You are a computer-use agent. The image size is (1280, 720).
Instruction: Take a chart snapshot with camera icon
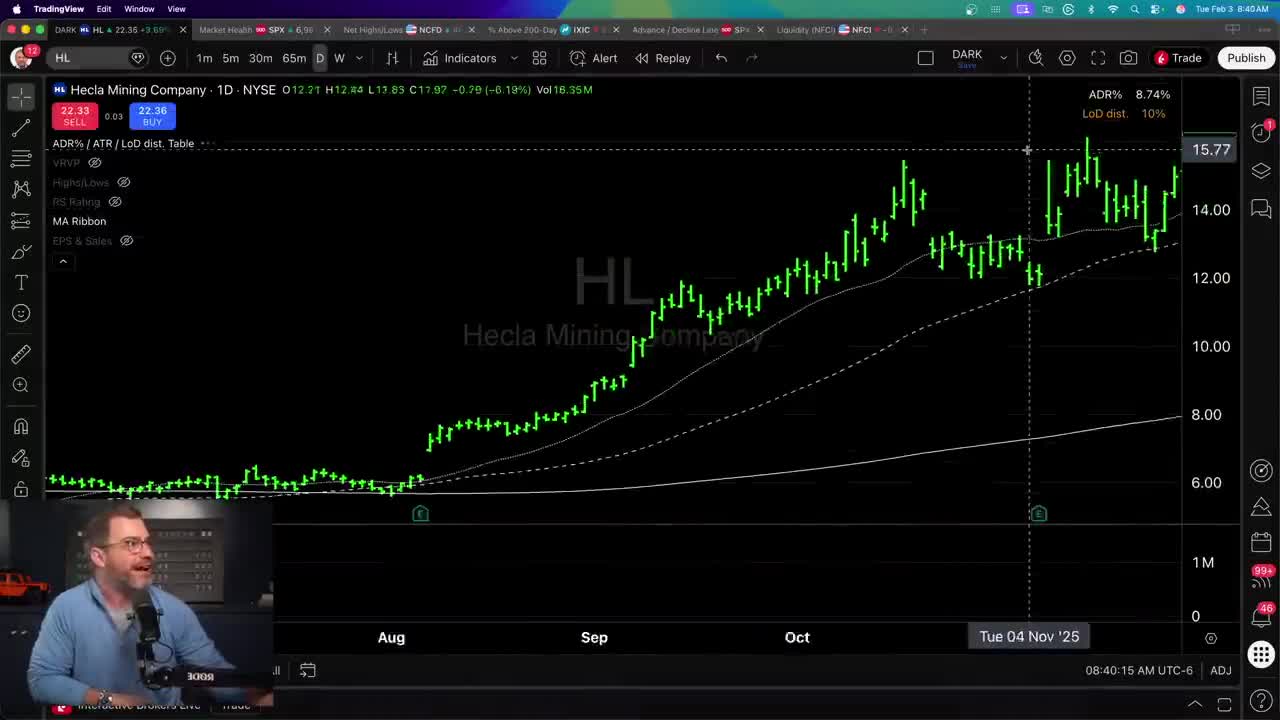(x=1128, y=58)
